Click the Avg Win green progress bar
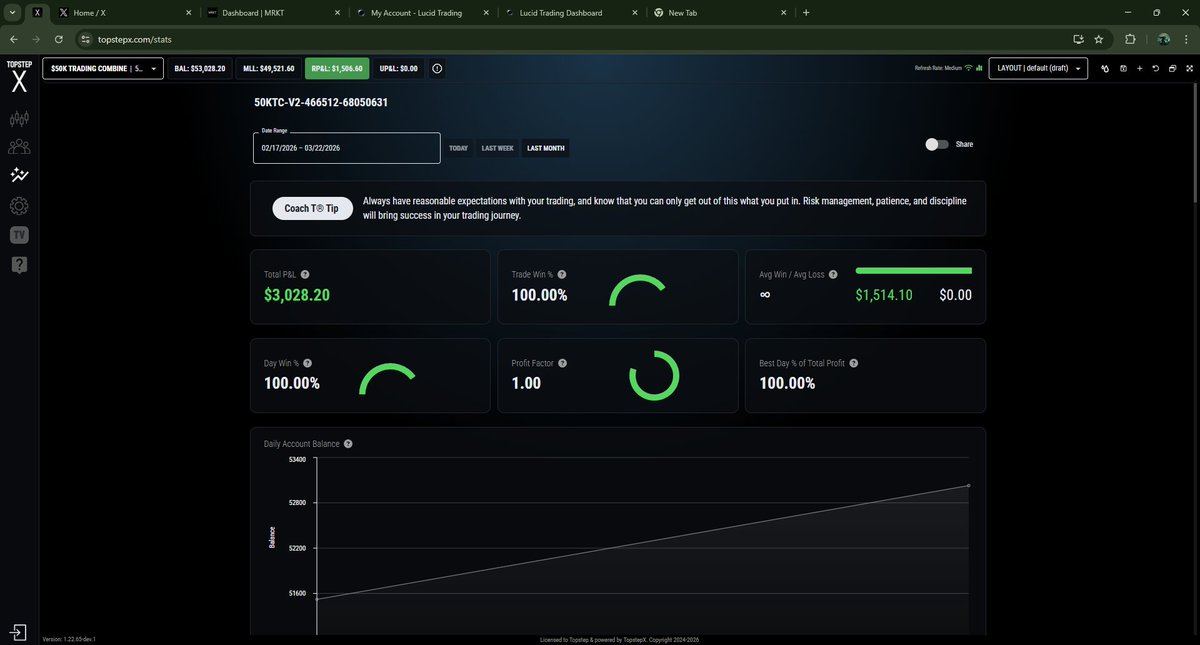Screen dimensions: 1200x645 (914, 270)
